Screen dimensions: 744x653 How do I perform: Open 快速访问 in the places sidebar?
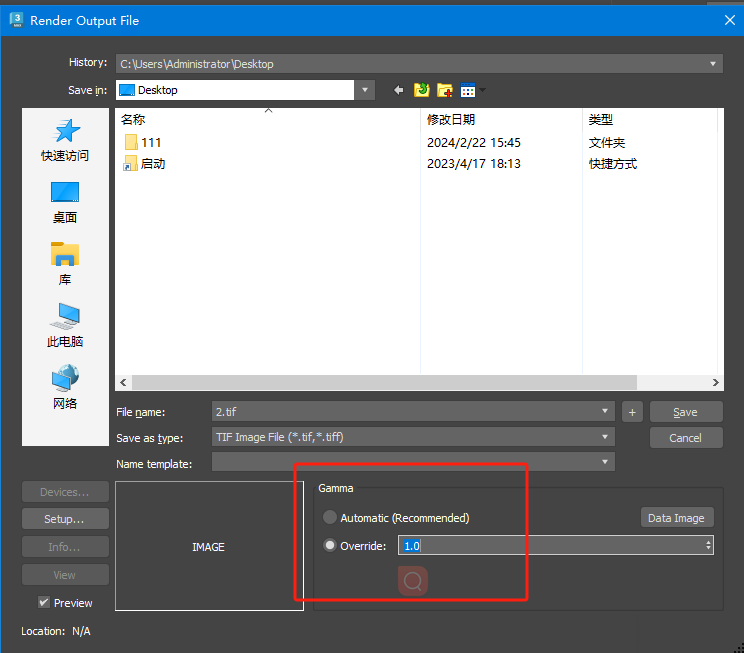65,140
